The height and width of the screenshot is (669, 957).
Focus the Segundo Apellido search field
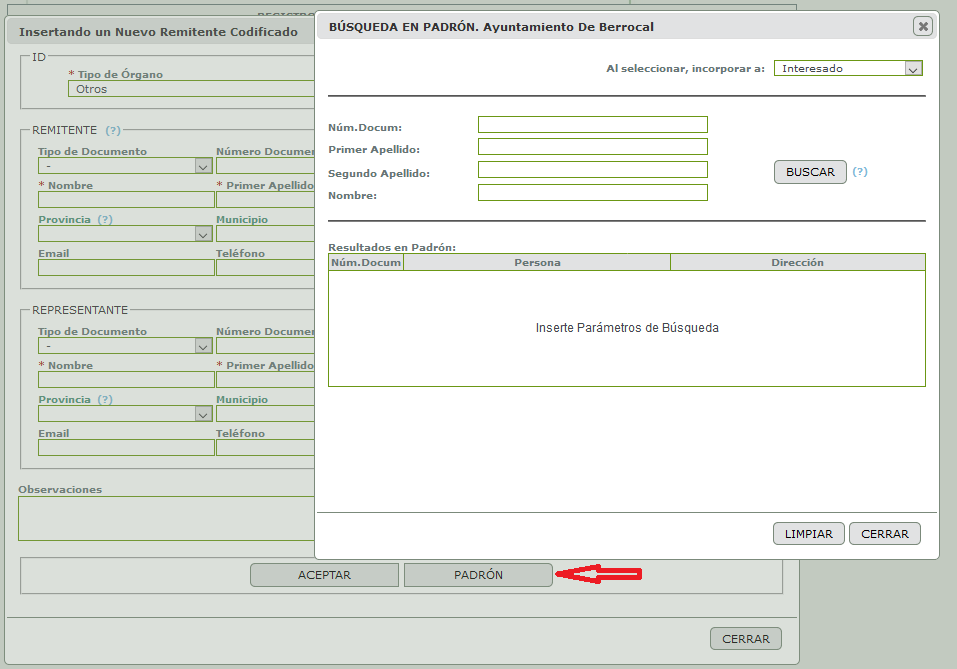tap(593, 170)
